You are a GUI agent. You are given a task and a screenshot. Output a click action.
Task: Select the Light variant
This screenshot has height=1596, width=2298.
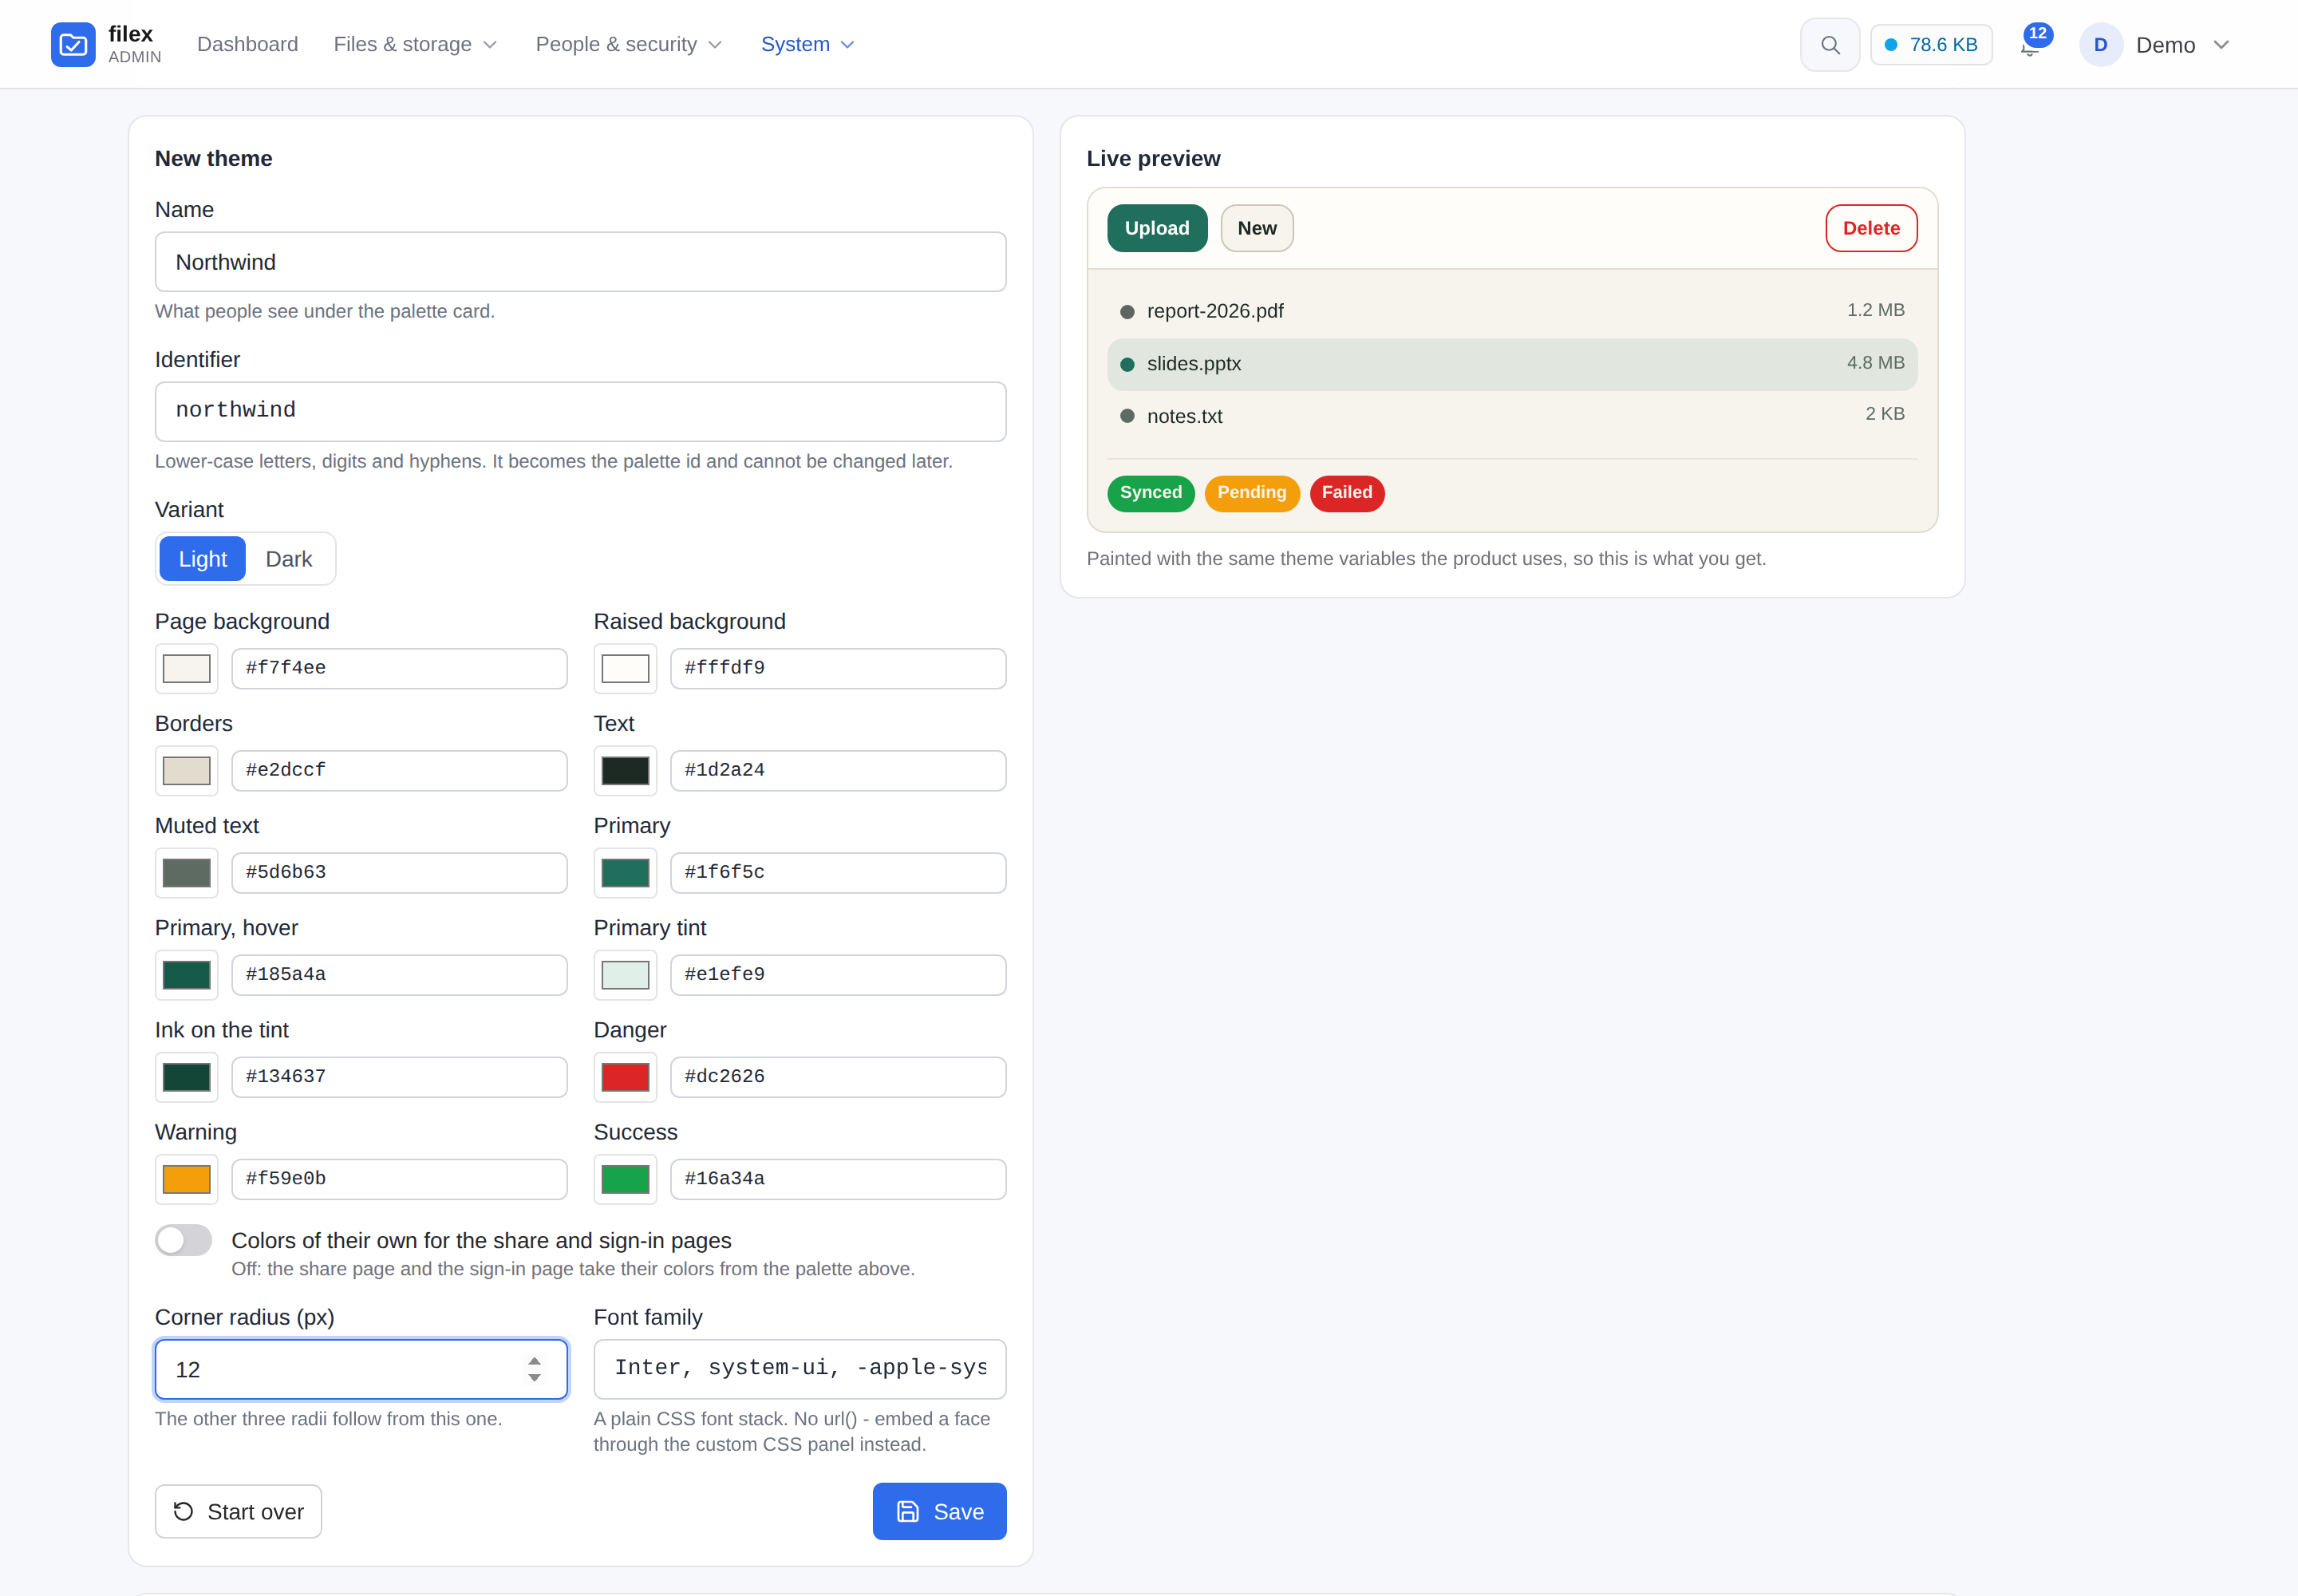(x=202, y=559)
